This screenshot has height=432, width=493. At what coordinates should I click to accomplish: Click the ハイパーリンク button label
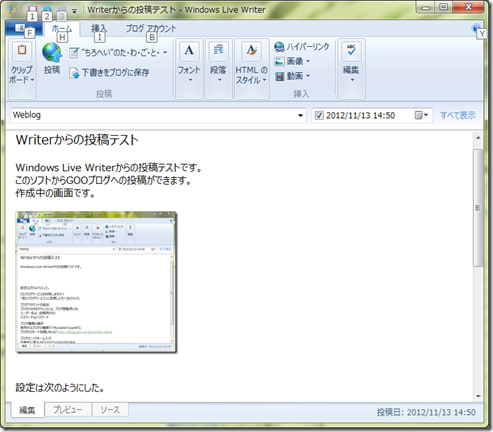pos(308,47)
